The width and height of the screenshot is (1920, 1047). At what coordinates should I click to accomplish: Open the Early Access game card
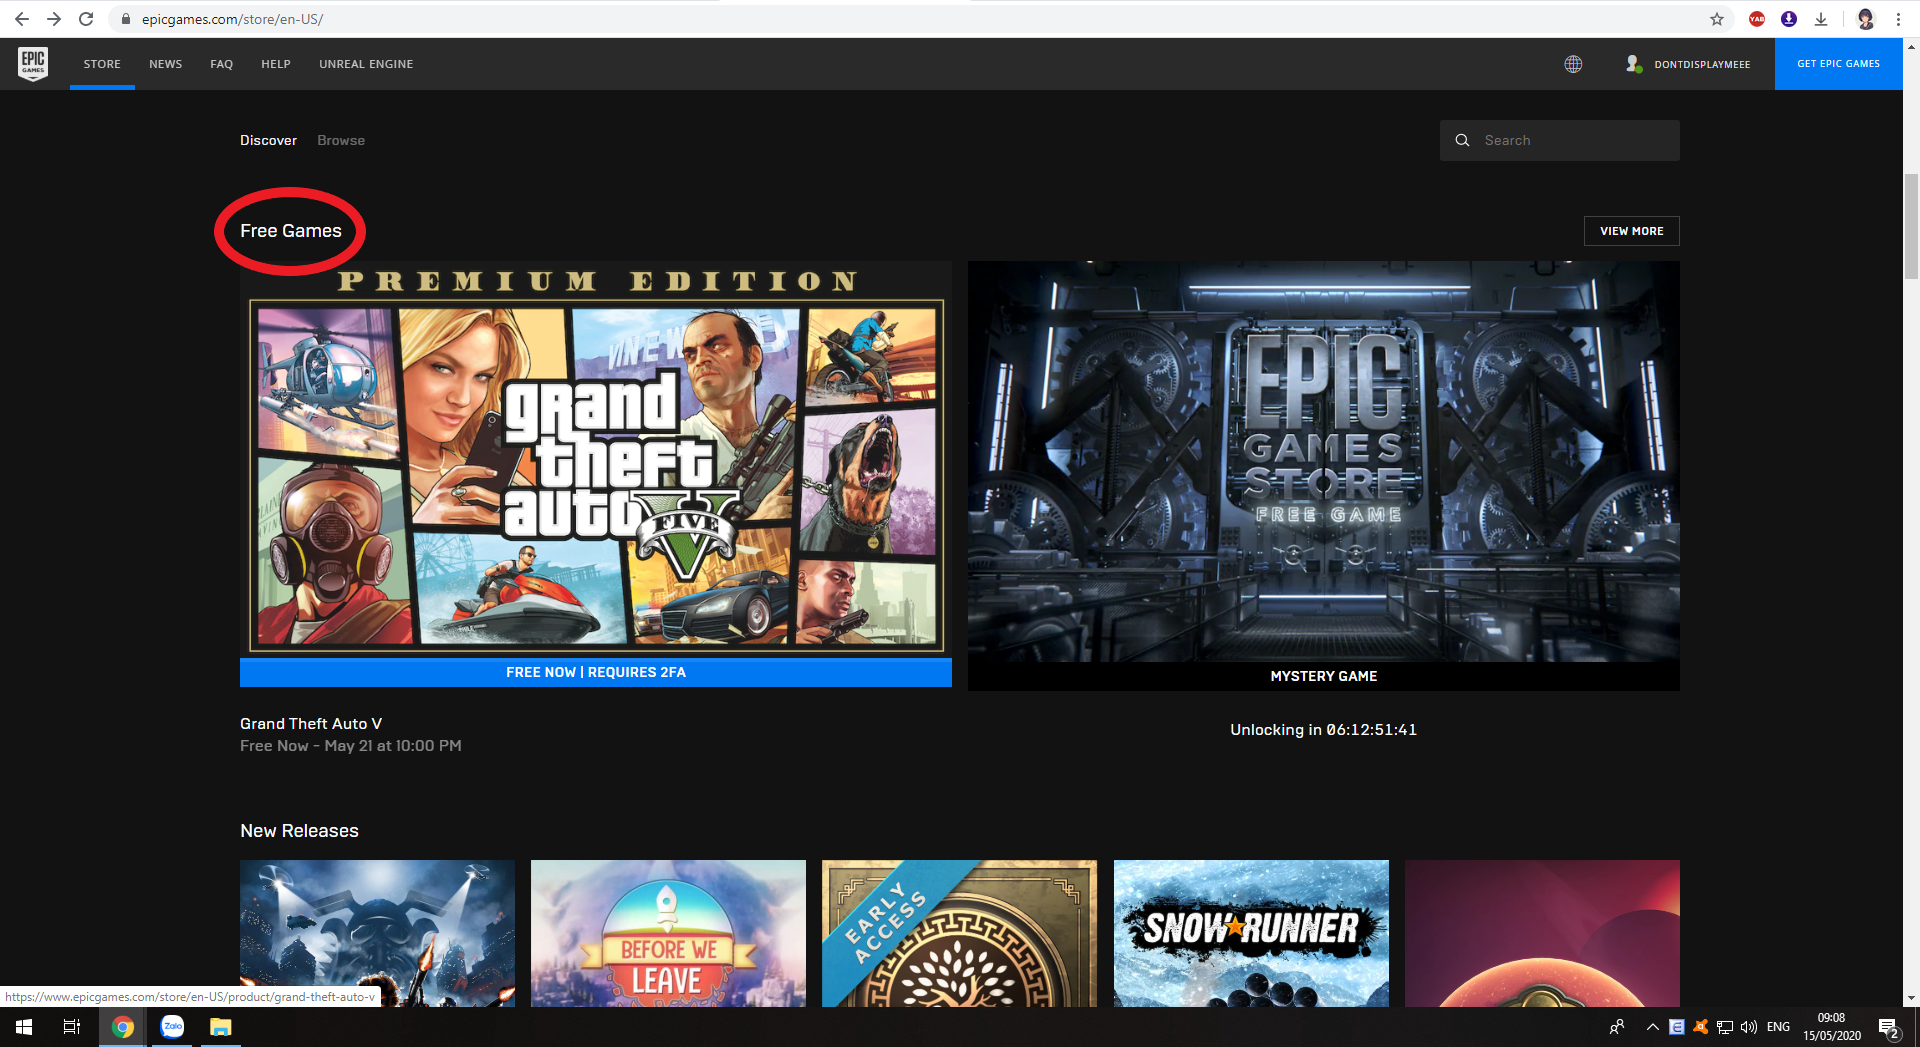coord(959,933)
